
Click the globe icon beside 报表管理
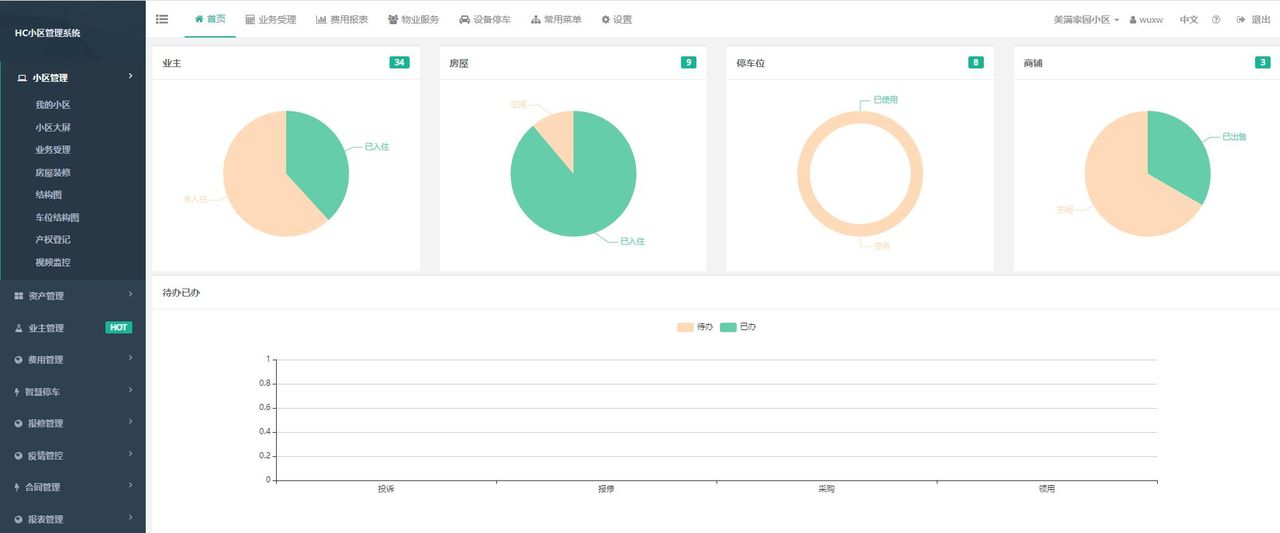click(x=19, y=520)
